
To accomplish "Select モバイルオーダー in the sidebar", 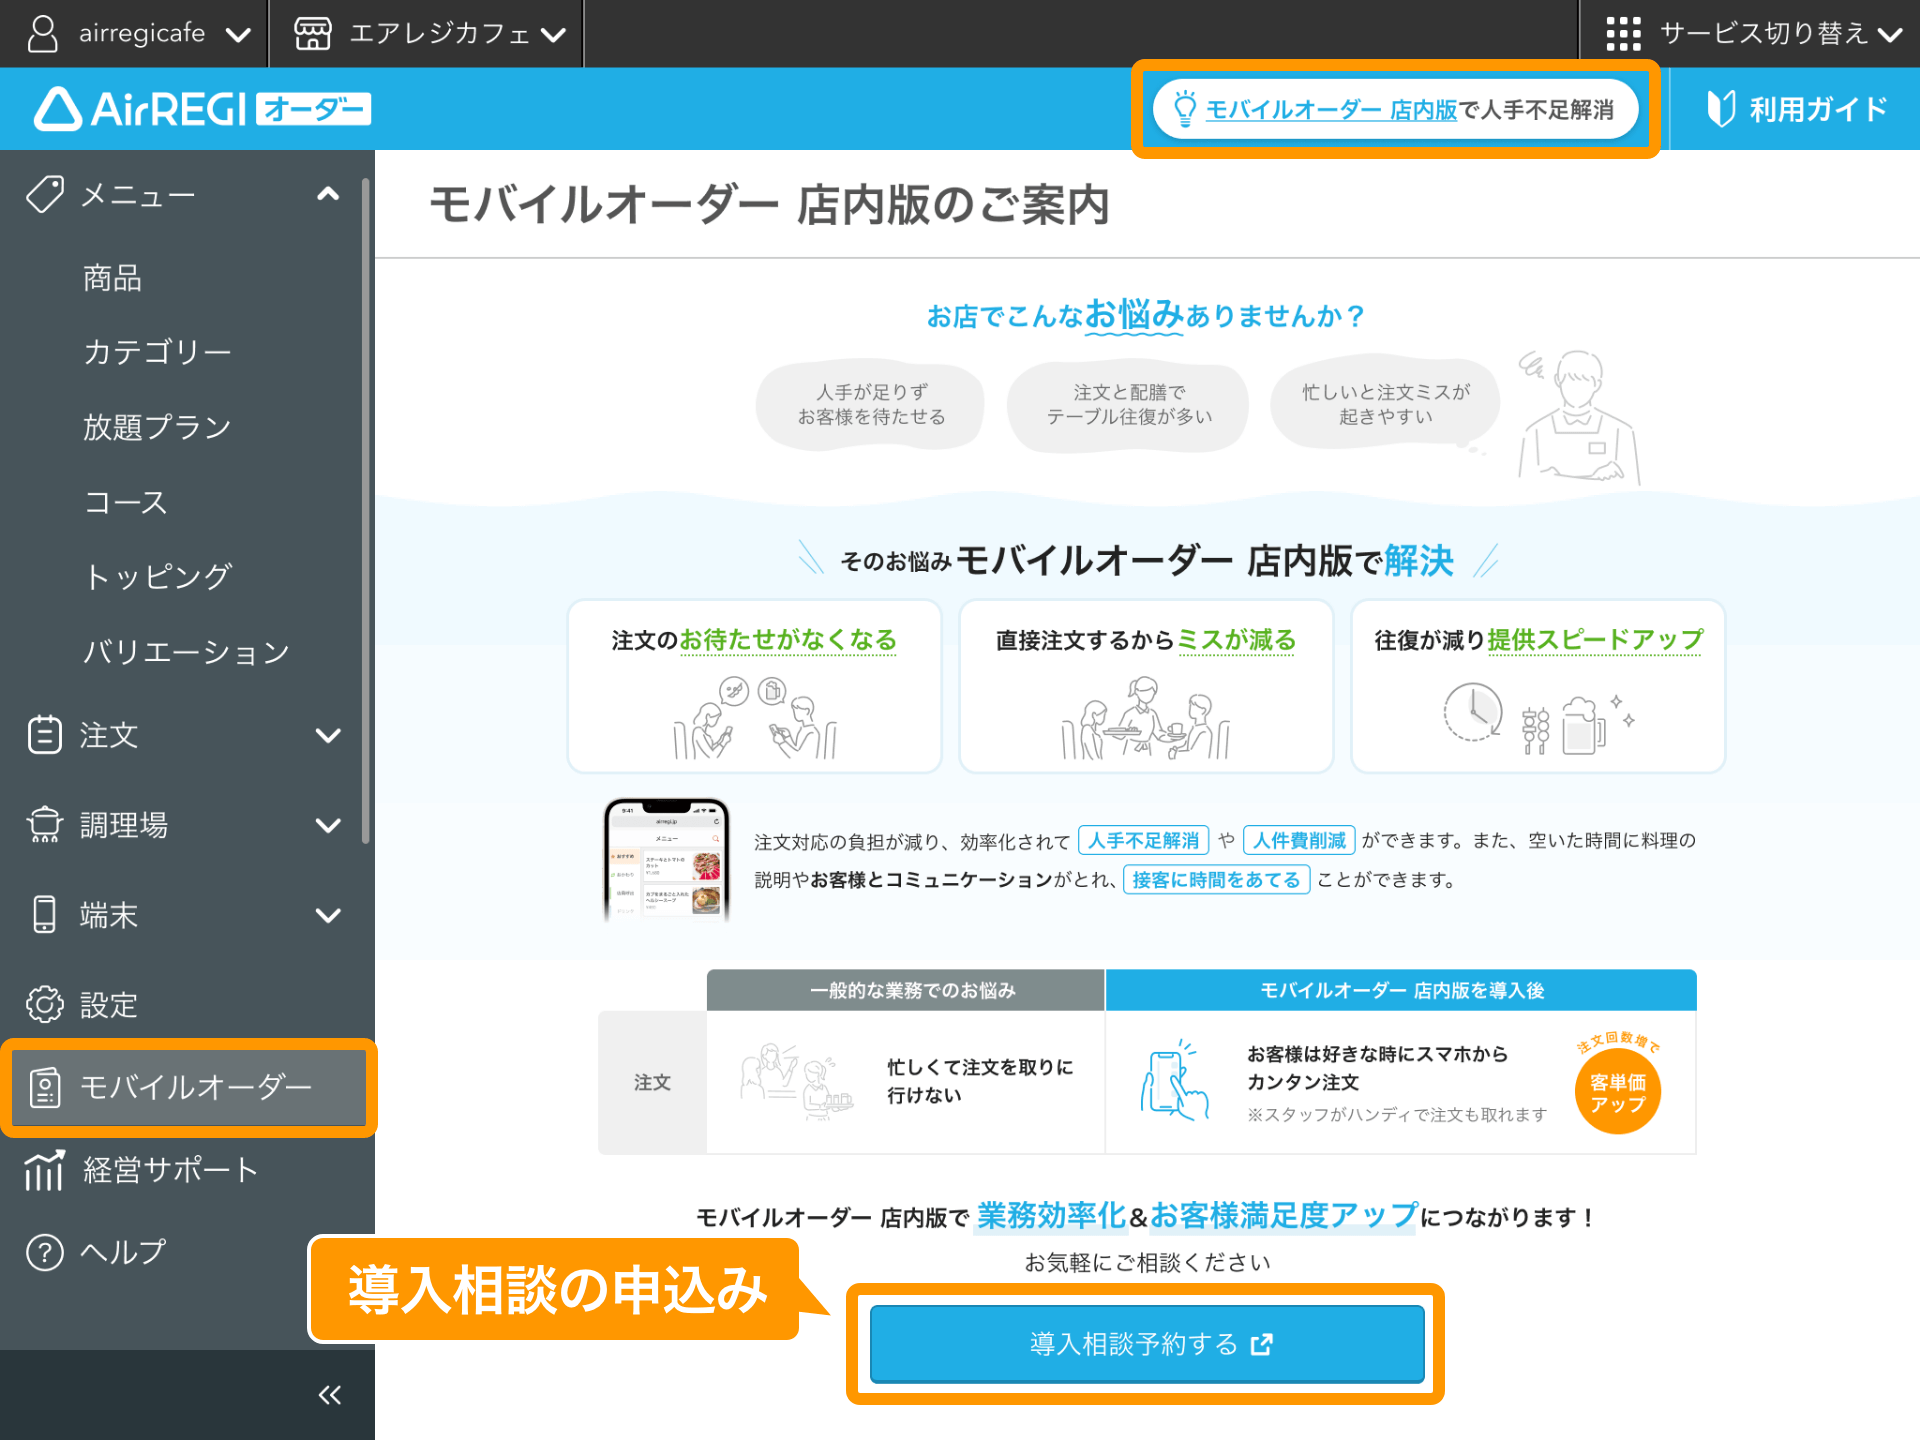I will (x=188, y=1088).
